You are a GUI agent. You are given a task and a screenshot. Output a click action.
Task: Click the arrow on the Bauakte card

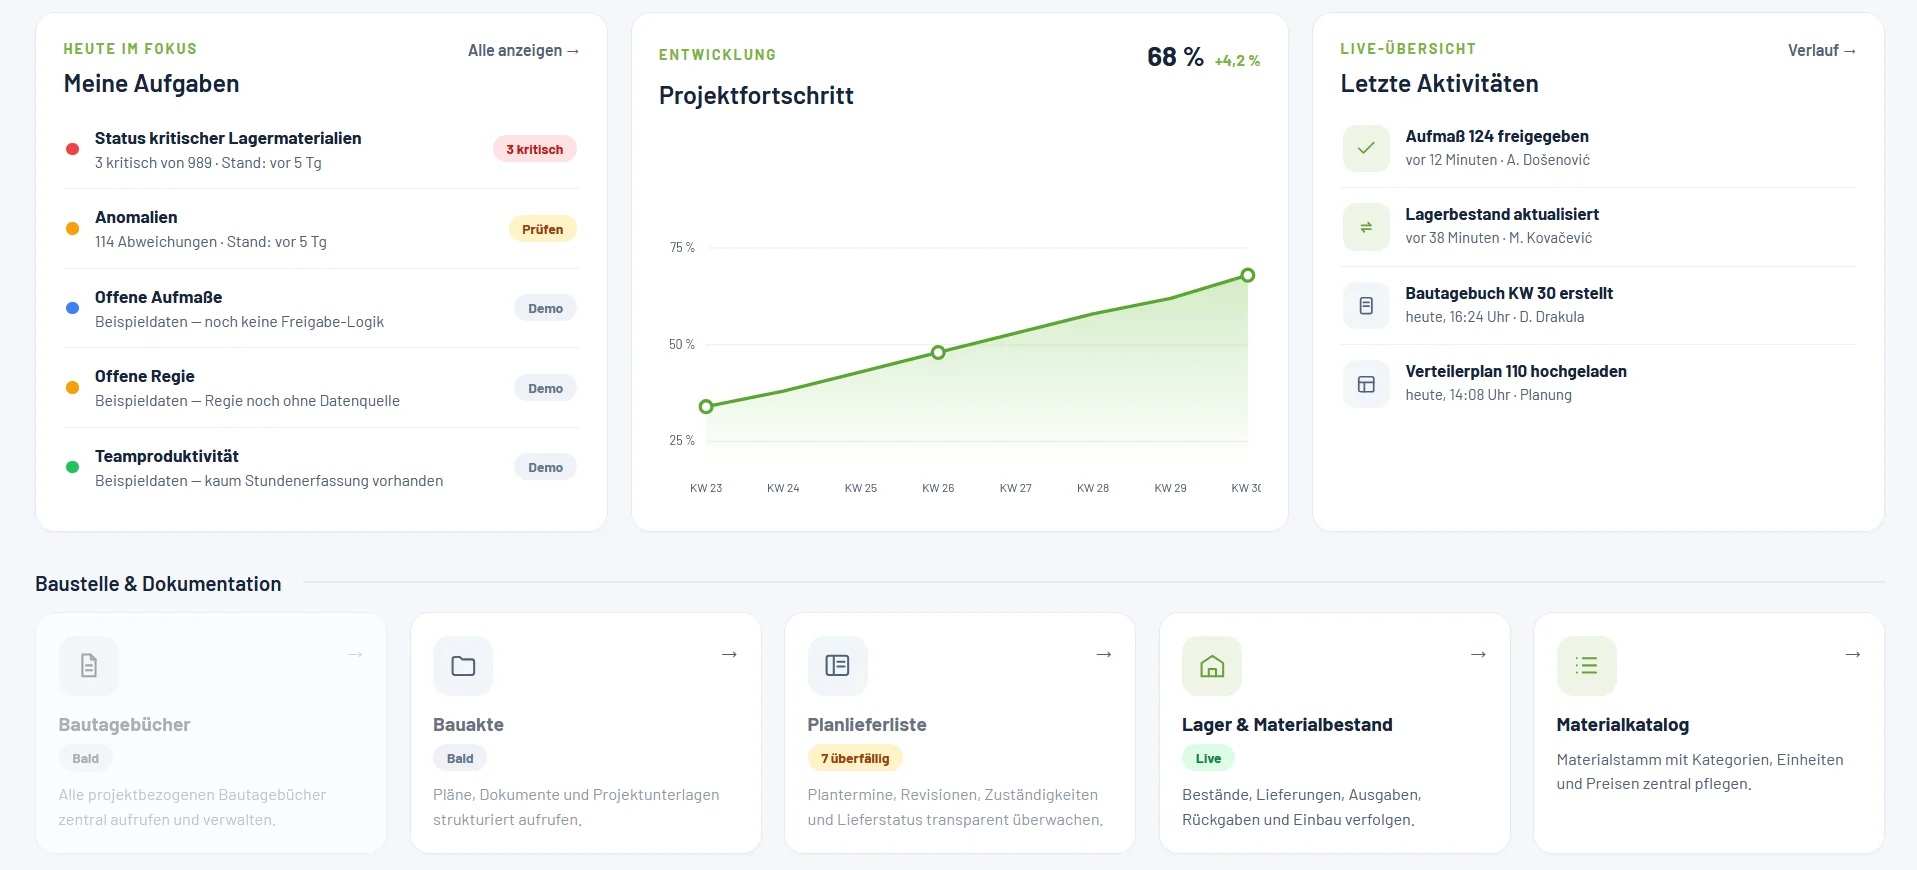click(x=729, y=654)
